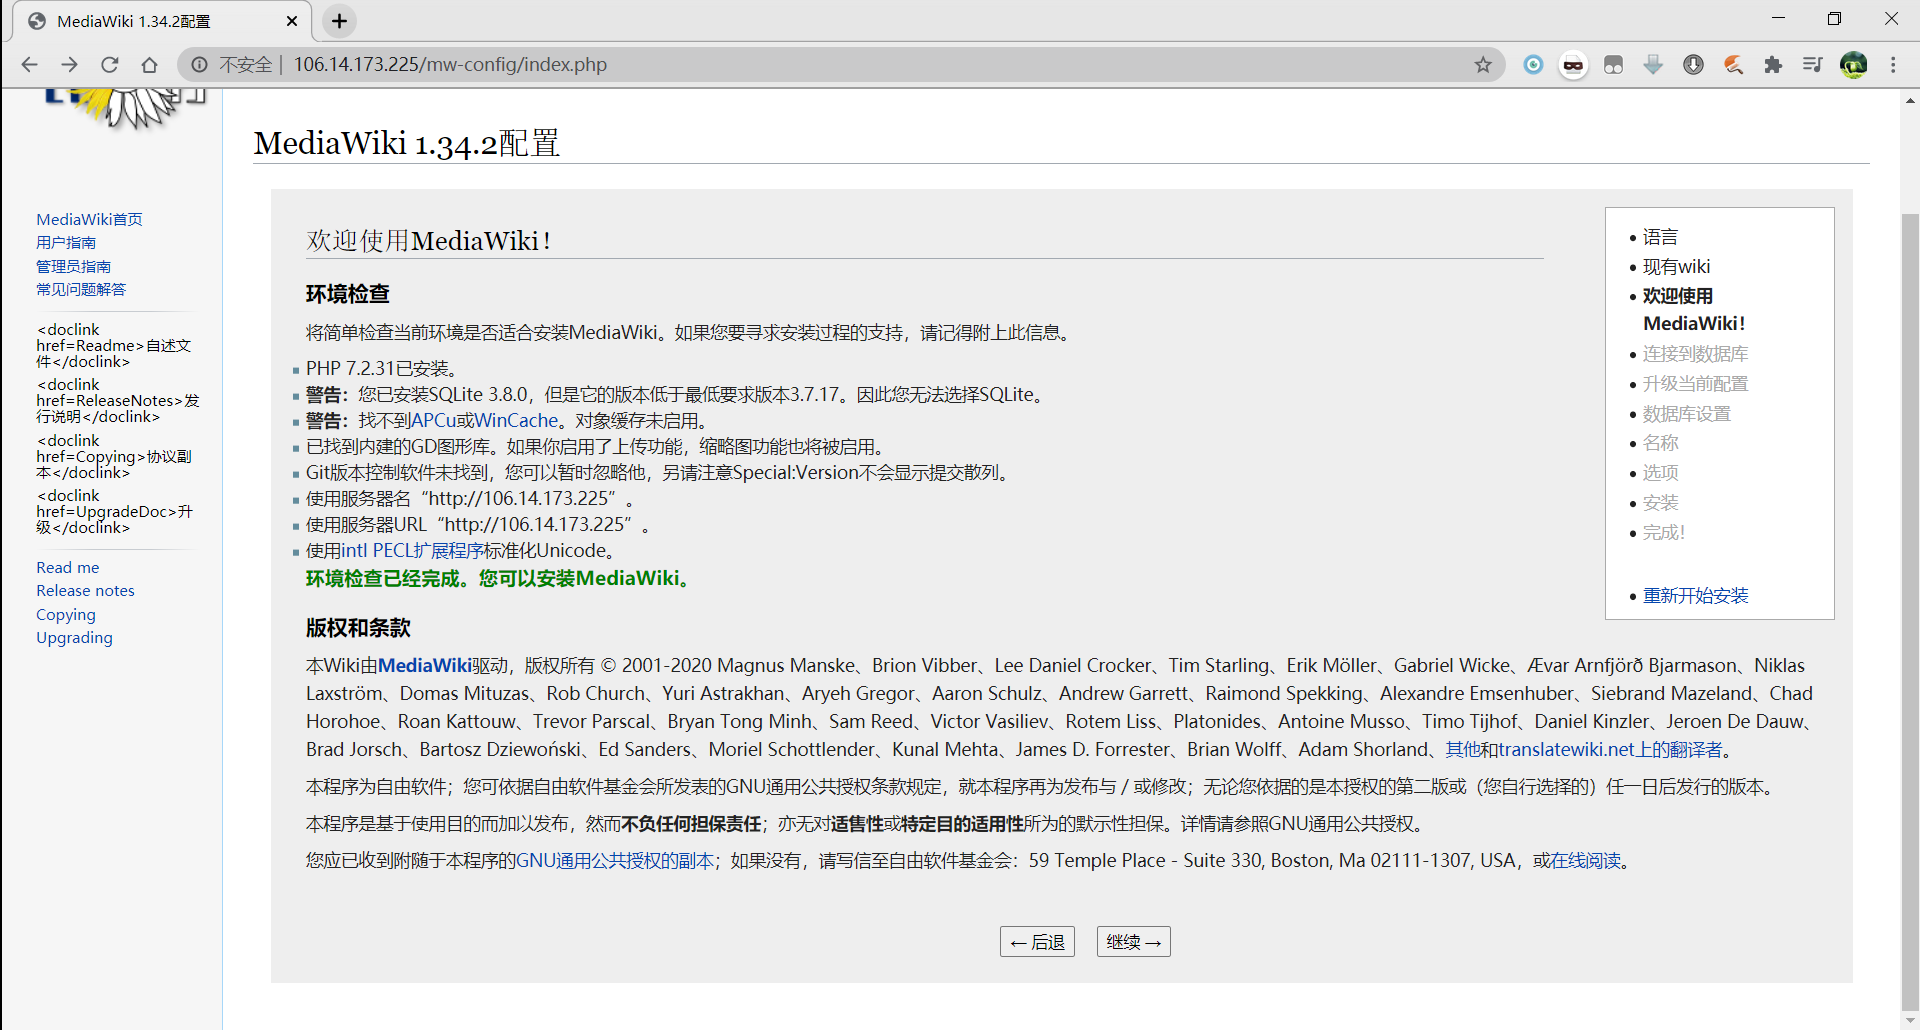Click 重新开始安装 link
1920x1030 pixels.
point(1695,596)
